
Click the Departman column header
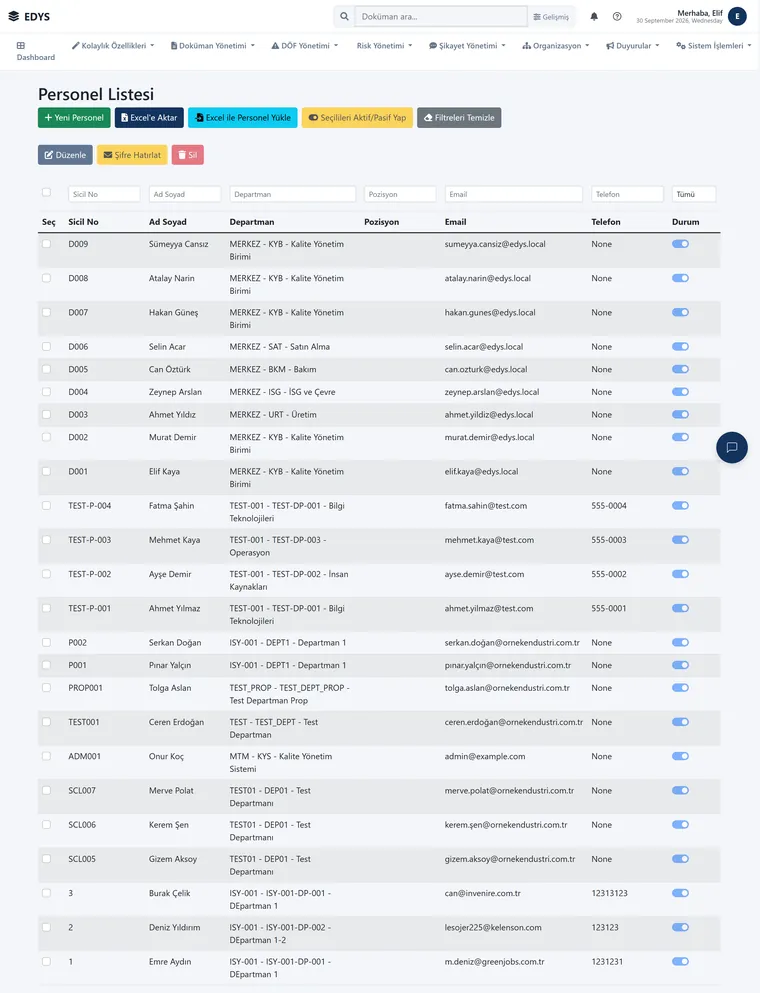[x=252, y=222]
